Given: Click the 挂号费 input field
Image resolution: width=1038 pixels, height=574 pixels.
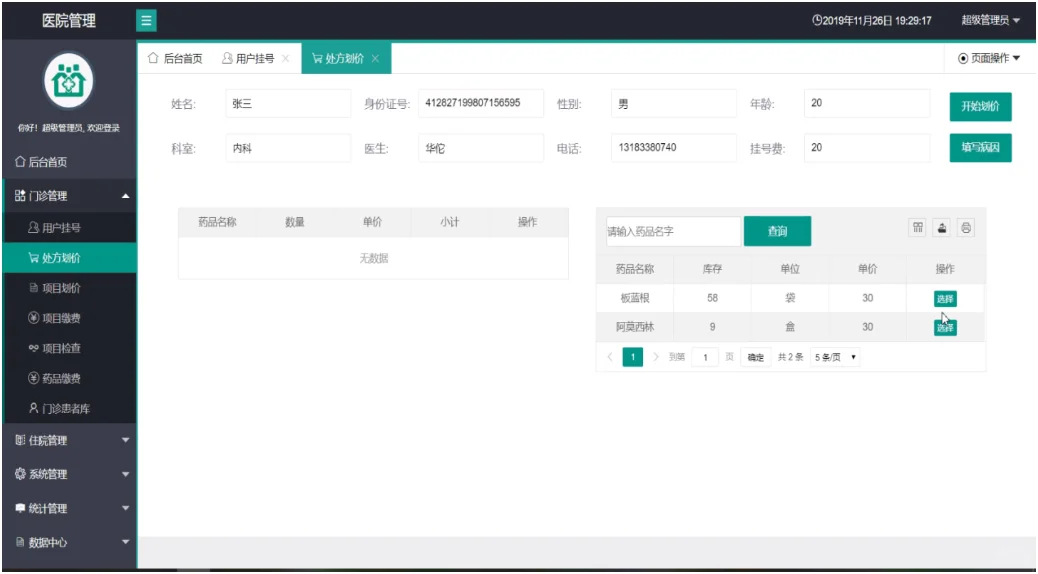Looking at the screenshot, I should (867, 148).
